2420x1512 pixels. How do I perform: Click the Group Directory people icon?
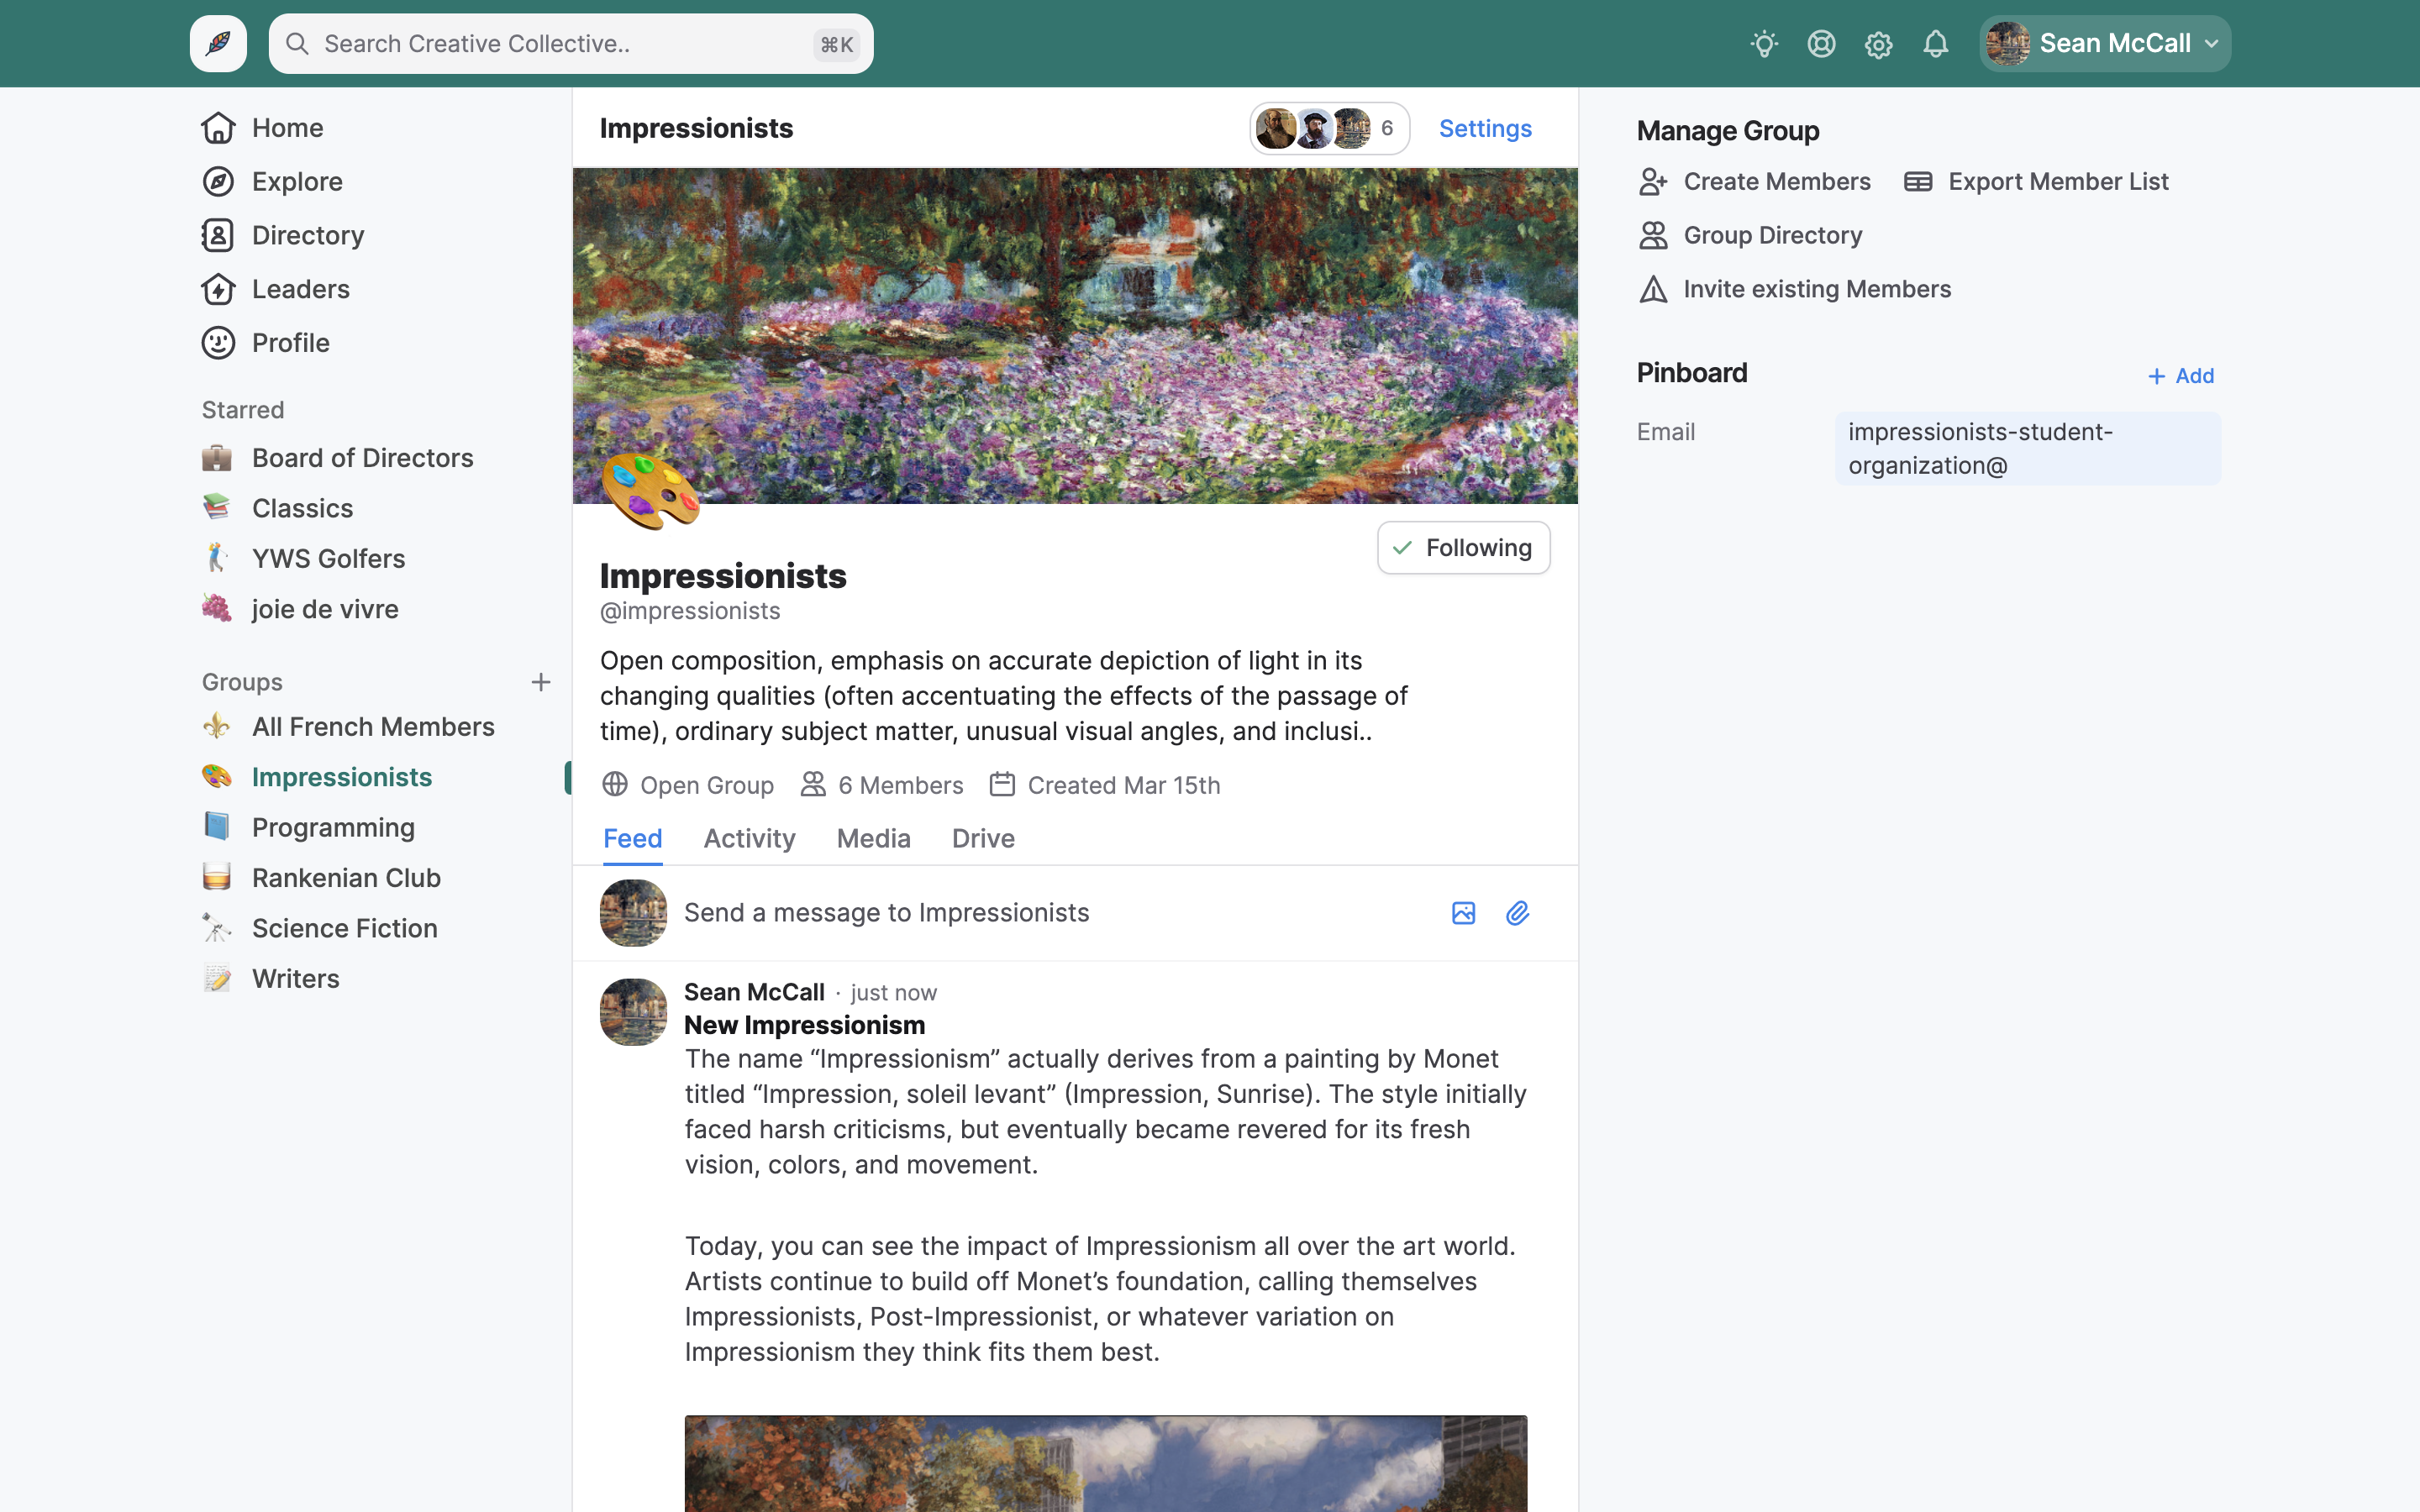1653,235
